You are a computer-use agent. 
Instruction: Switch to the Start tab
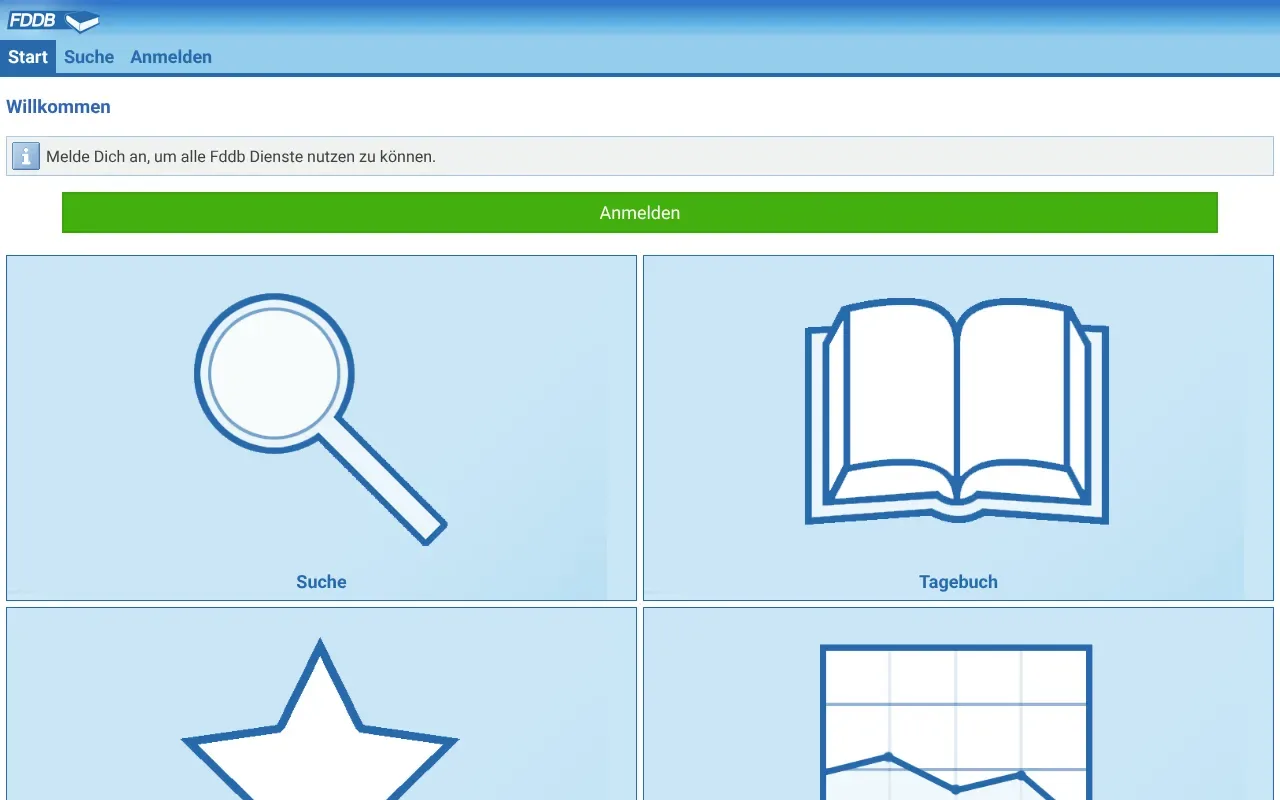(x=28, y=57)
